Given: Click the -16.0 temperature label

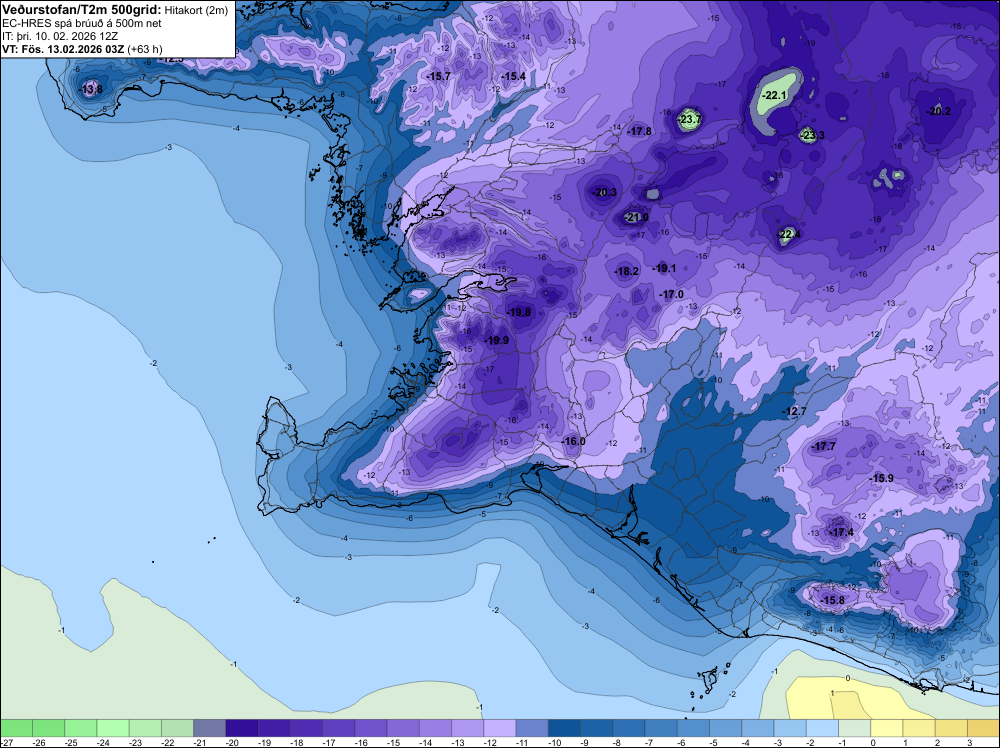Looking at the screenshot, I should [x=573, y=441].
